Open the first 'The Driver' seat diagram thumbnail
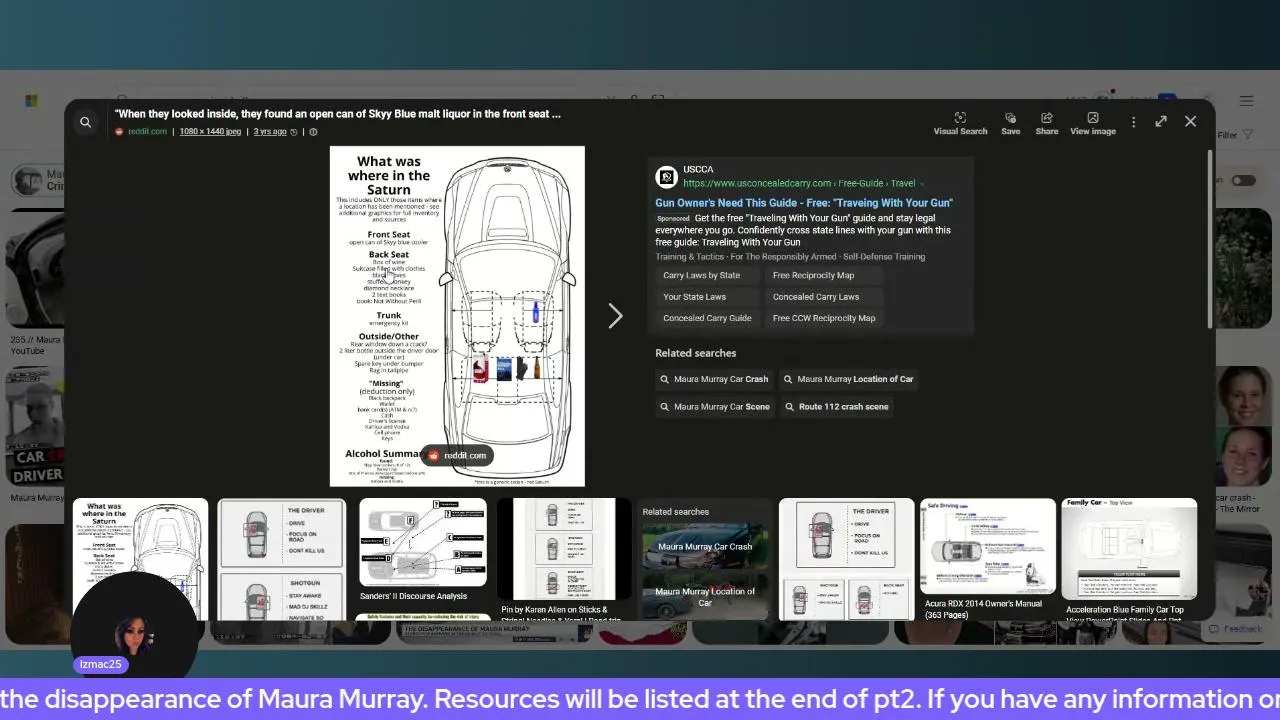The height and width of the screenshot is (720, 1280). click(282, 559)
